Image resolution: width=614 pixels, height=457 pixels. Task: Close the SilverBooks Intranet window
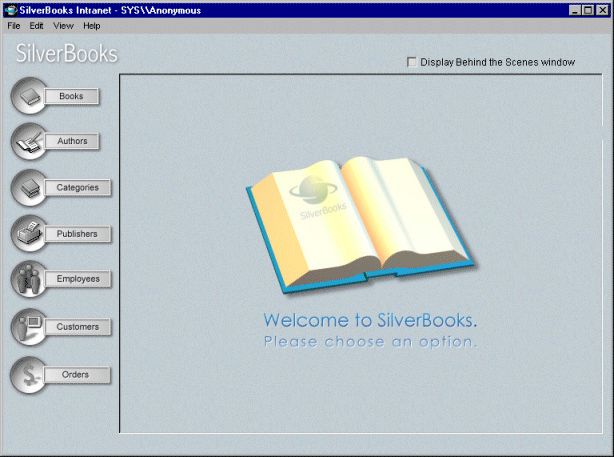pyautogui.click(x=602, y=10)
